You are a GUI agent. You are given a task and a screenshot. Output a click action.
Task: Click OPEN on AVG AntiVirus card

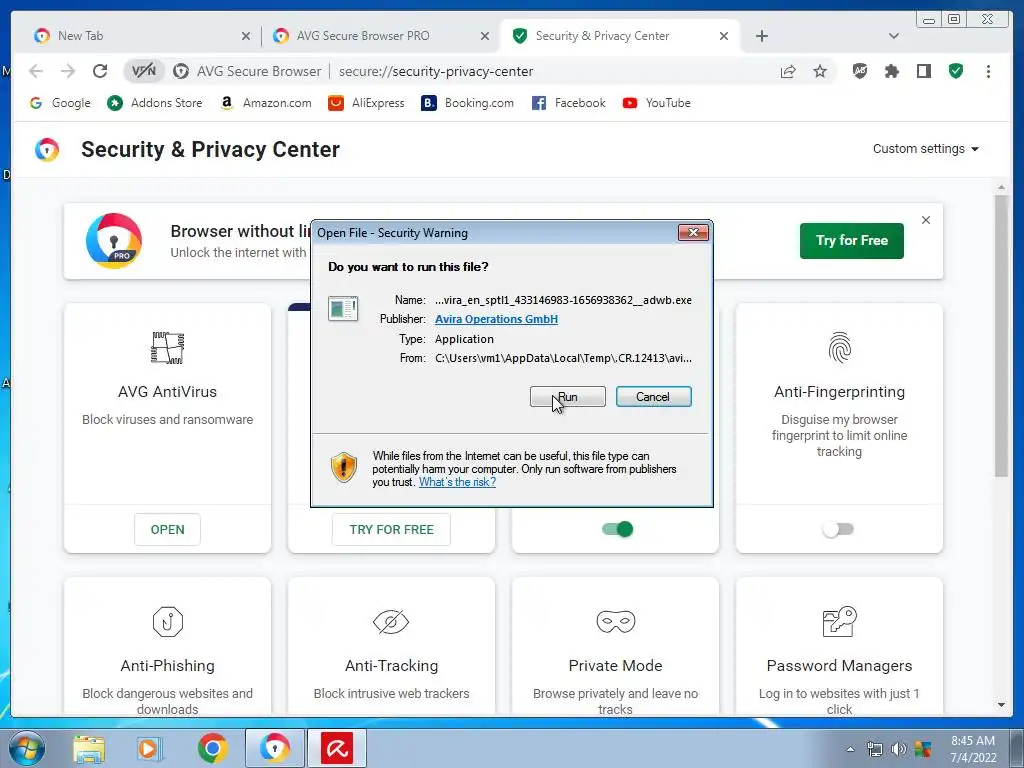[x=167, y=530]
